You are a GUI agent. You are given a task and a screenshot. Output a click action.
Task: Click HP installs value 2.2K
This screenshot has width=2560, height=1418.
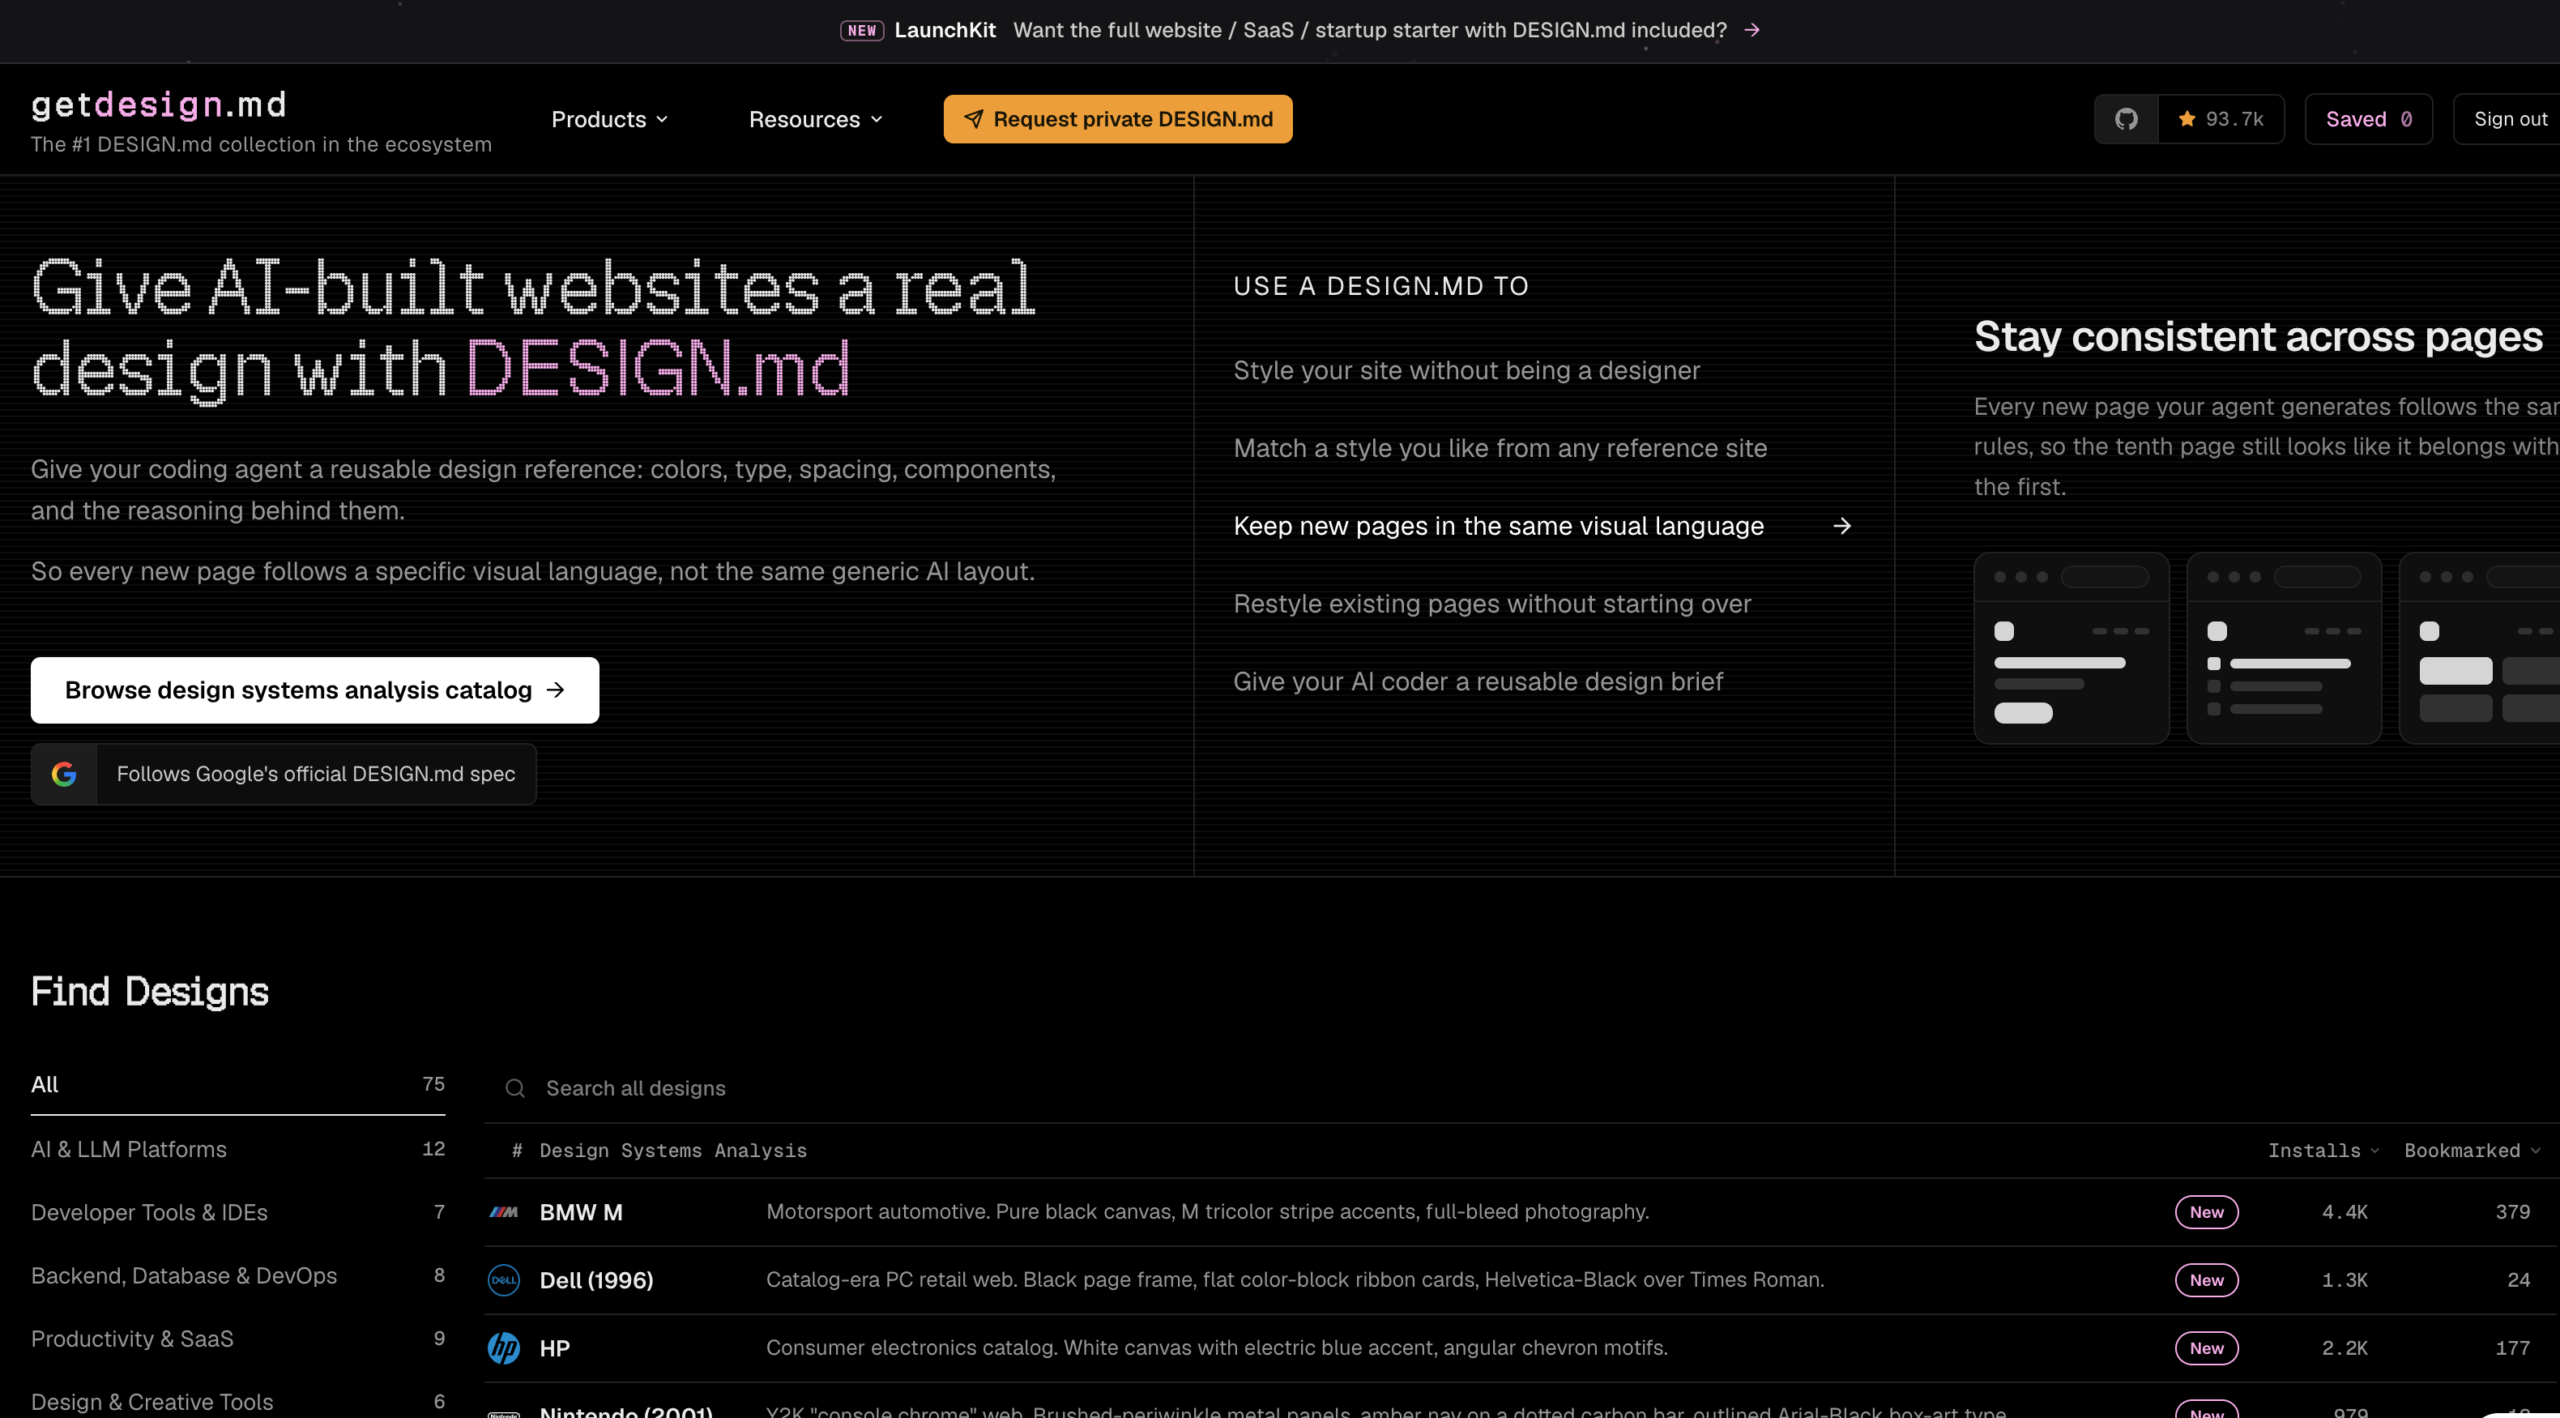pos(2344,1348)
